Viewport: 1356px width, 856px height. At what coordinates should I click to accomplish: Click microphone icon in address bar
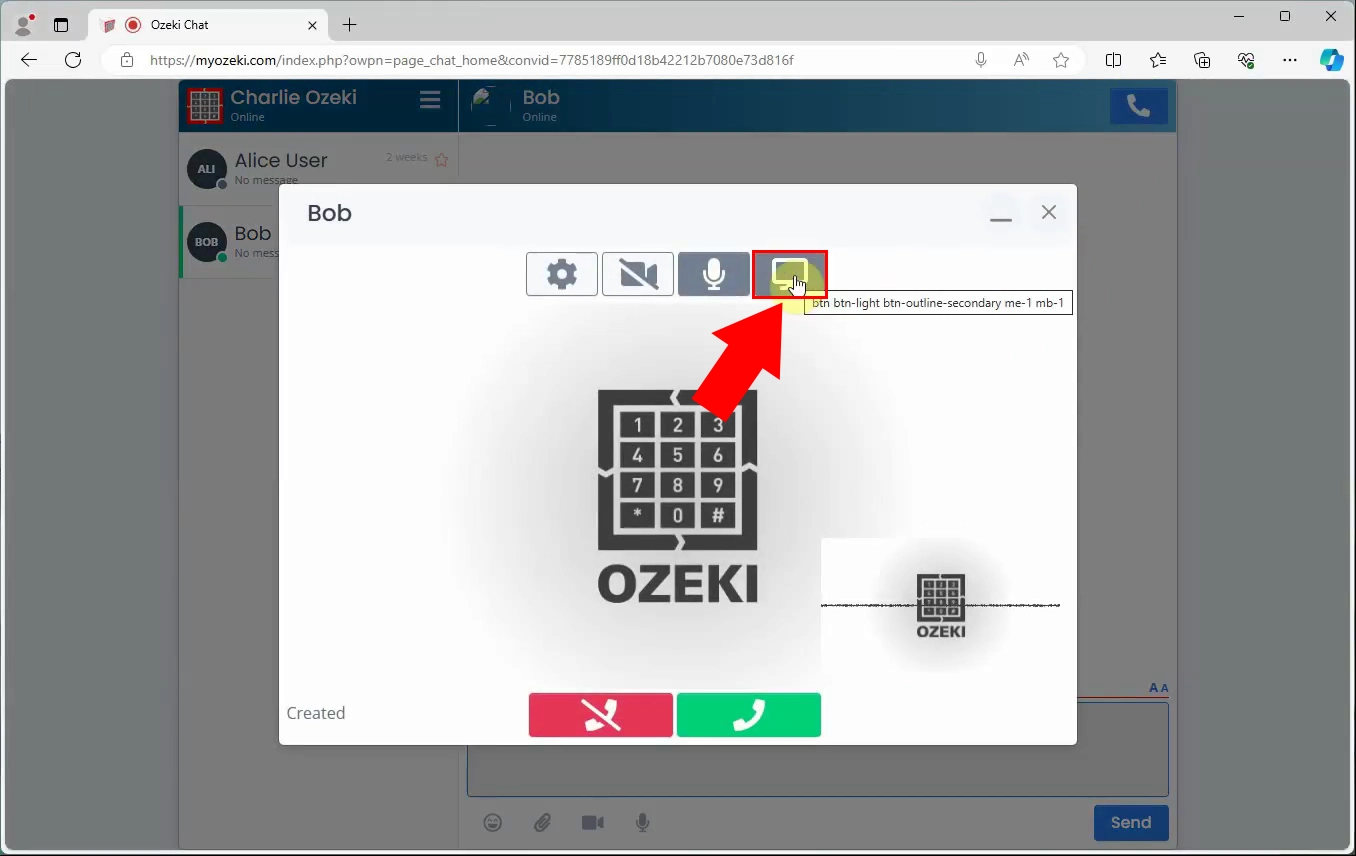[x=981, y=60]
